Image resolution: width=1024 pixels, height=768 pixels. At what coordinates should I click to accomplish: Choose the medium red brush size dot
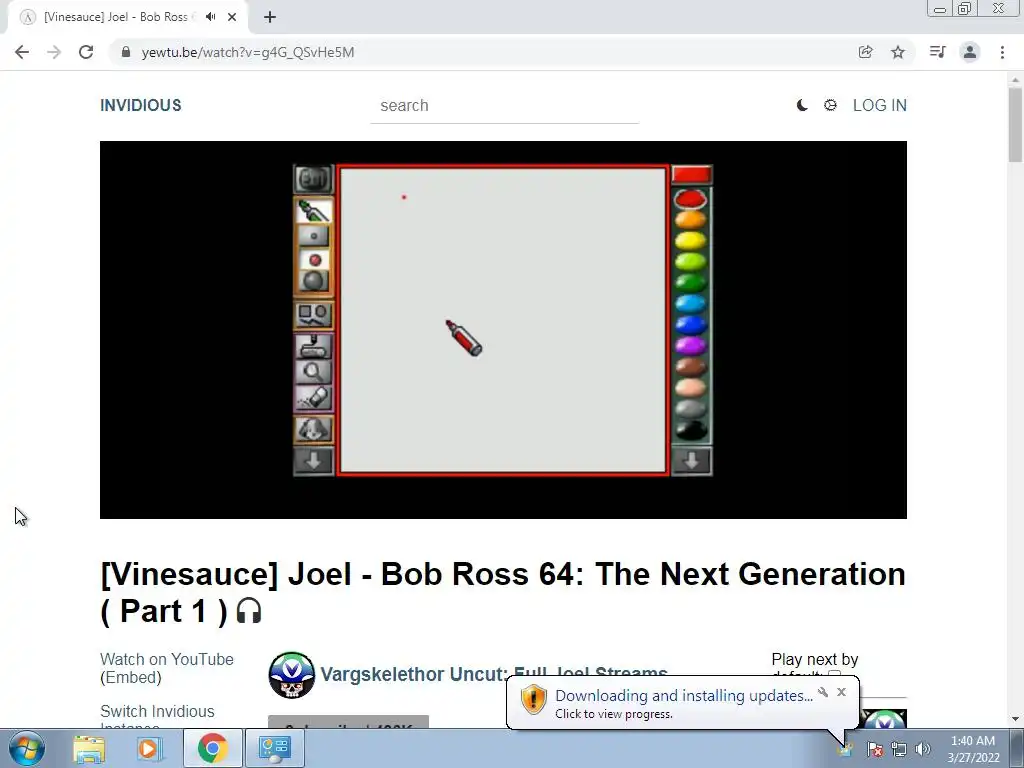pyautogui.click(x=315, y=260)
